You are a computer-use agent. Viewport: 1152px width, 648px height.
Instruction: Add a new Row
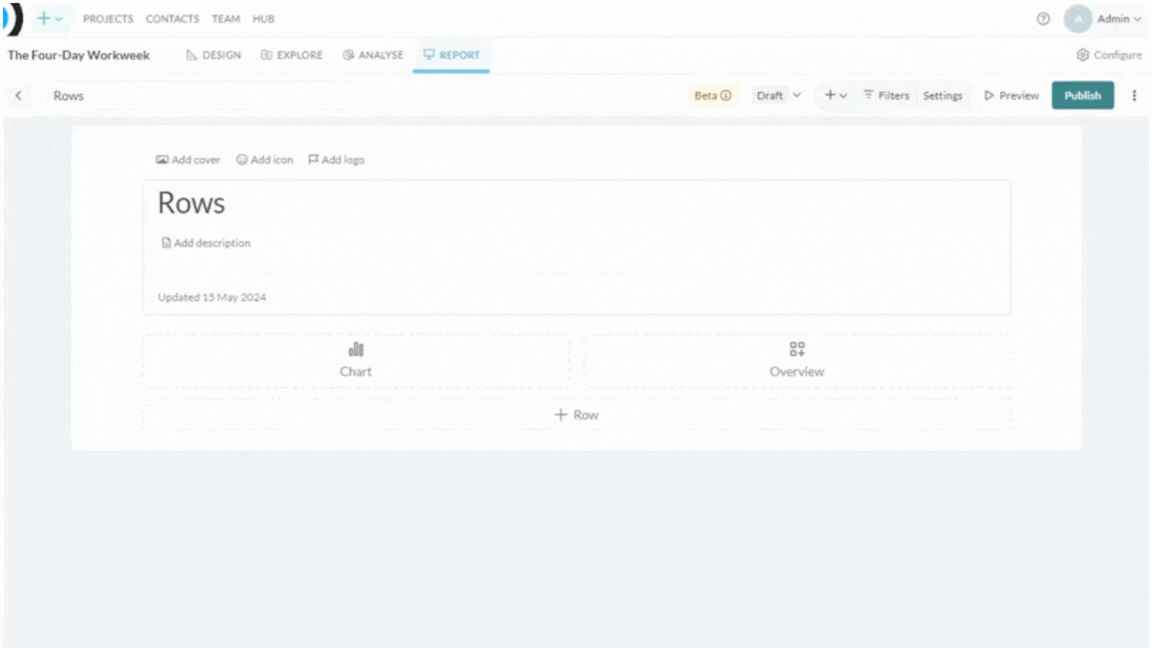click(576, 414)
